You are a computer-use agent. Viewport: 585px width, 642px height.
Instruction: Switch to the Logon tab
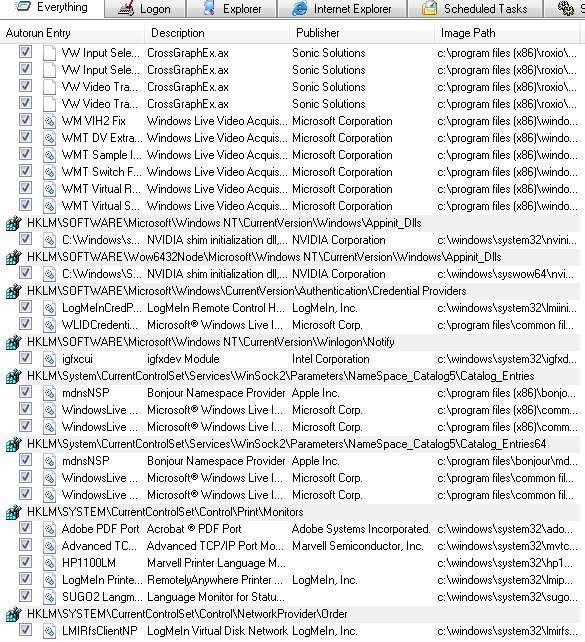click(145, 9)
